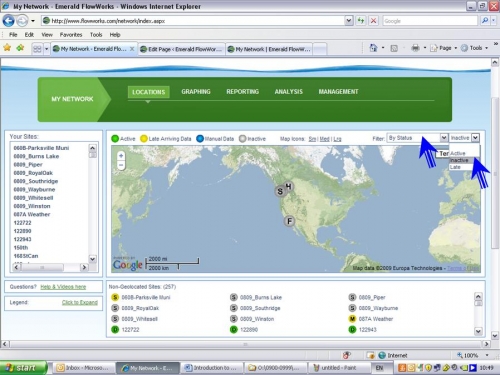Open the GRAPHING tab
Image resolution: width=500 pixels, height=375 pixels.
(196, 92)
